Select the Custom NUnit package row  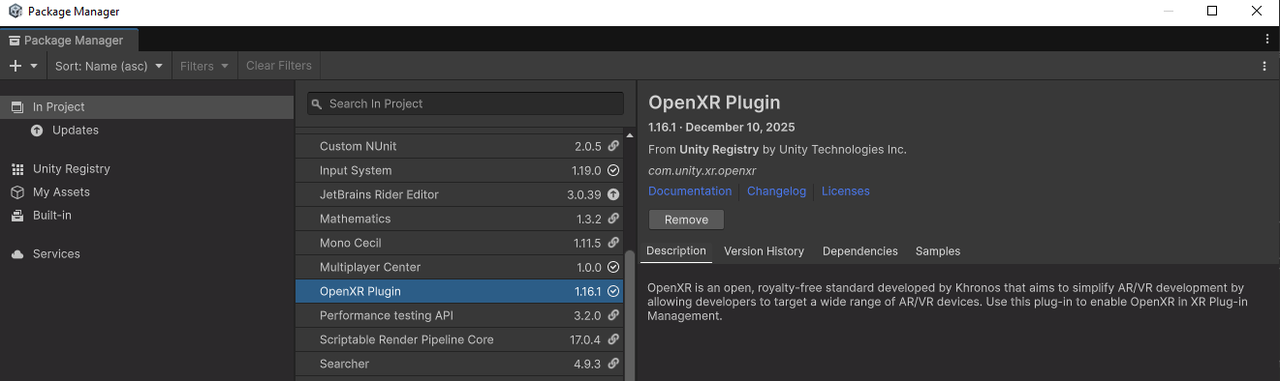coord(459,146)
